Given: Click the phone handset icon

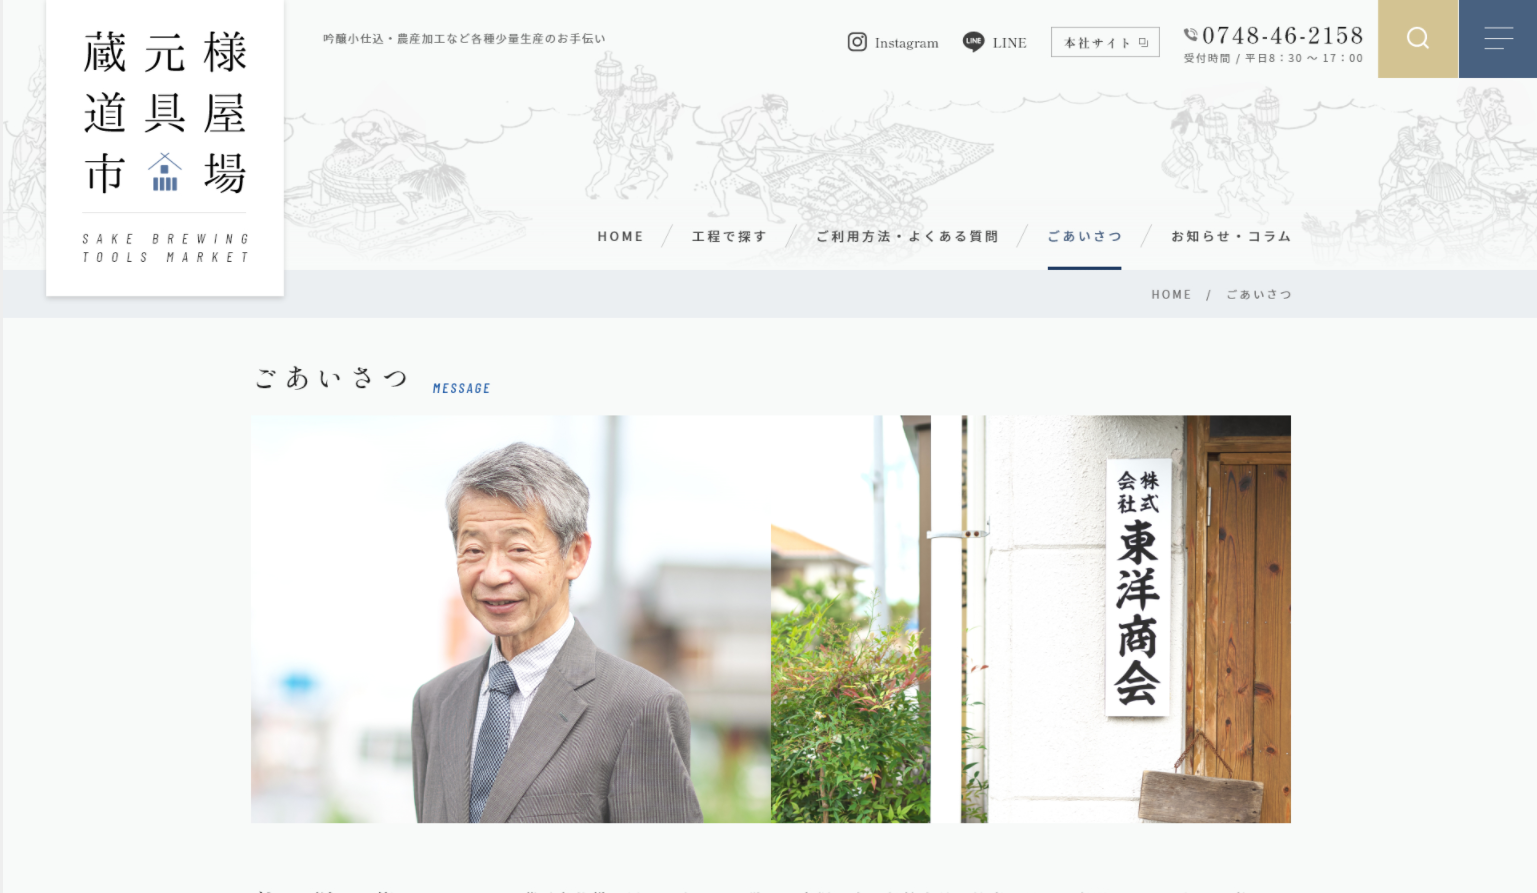Looking at the screenshot, I should [x=1190, y=35].
